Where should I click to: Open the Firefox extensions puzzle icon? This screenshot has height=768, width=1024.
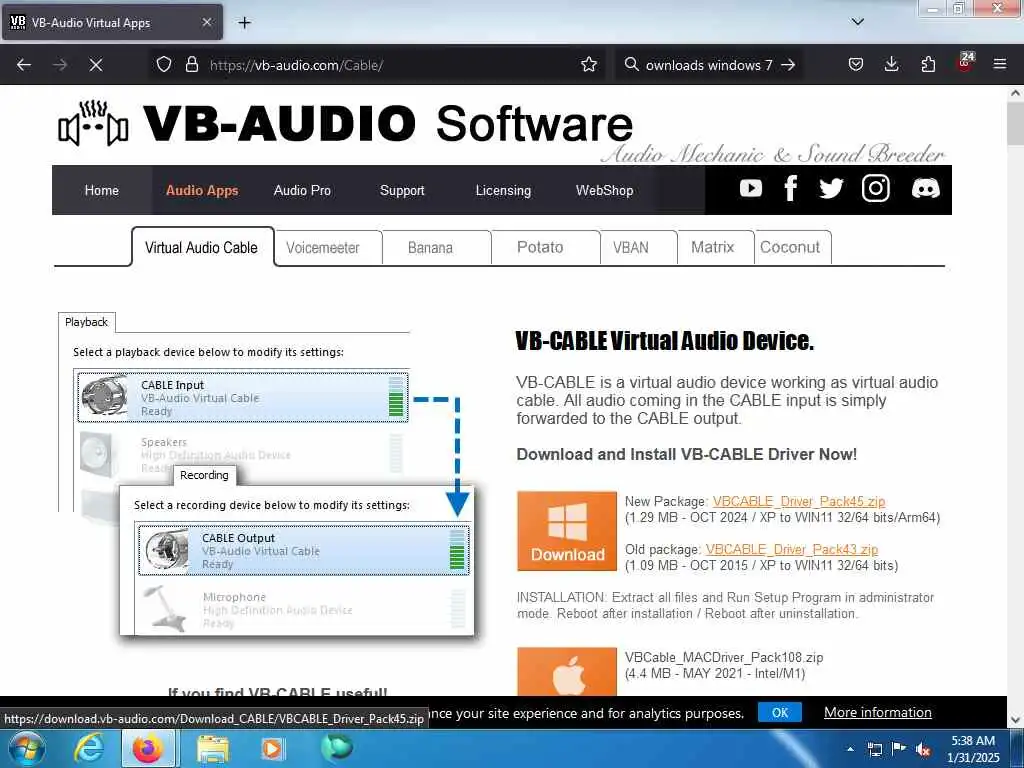928,65
